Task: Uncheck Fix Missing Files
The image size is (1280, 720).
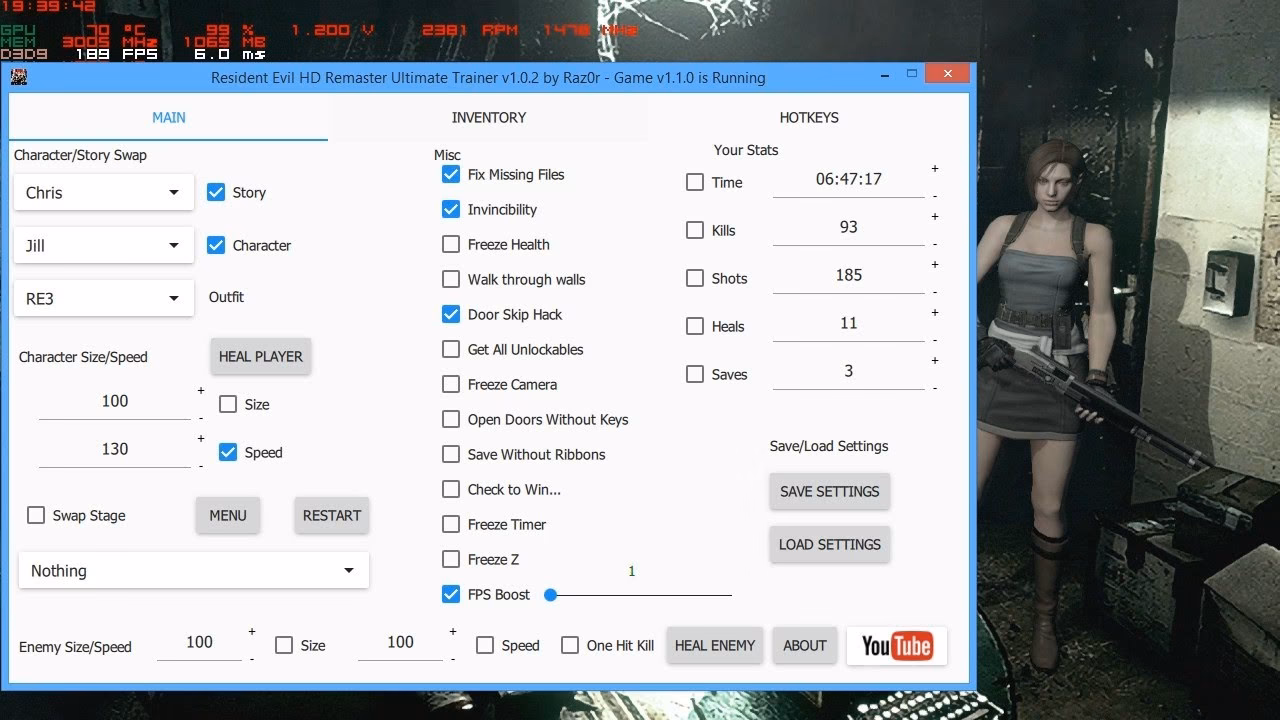Action: coord(451,174)
